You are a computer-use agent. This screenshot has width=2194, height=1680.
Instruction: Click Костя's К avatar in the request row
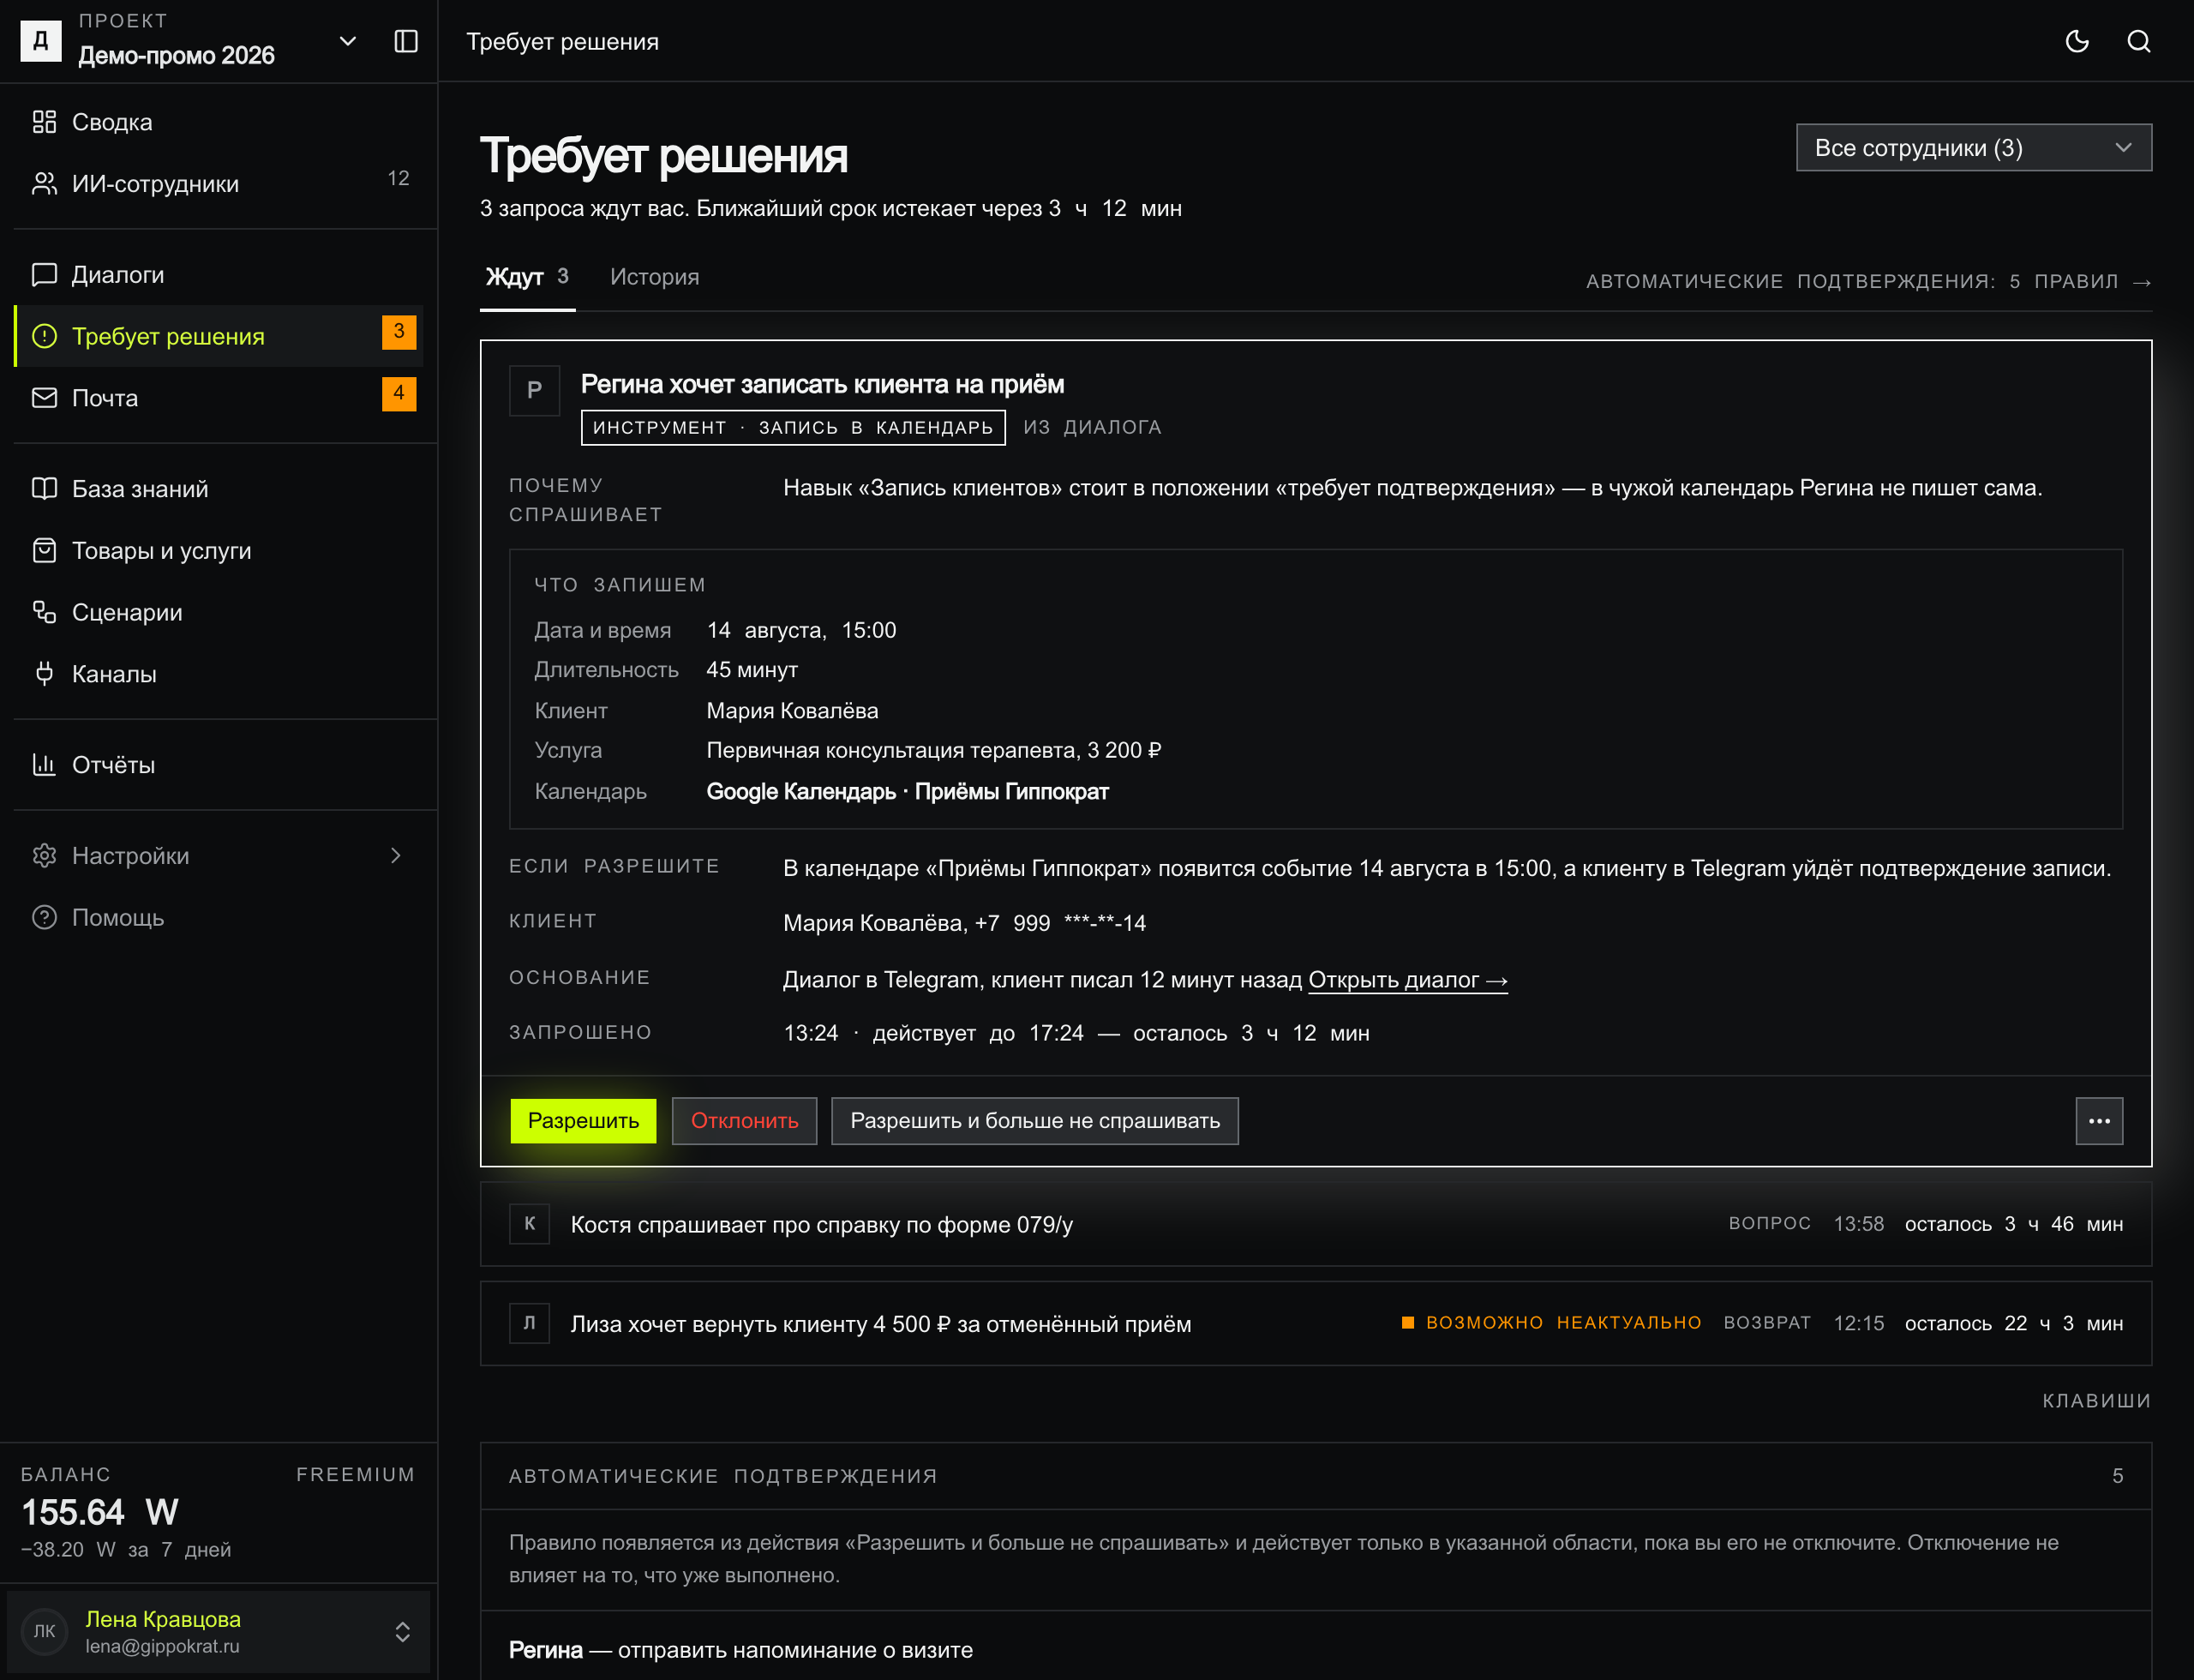tap(529, 1223)
